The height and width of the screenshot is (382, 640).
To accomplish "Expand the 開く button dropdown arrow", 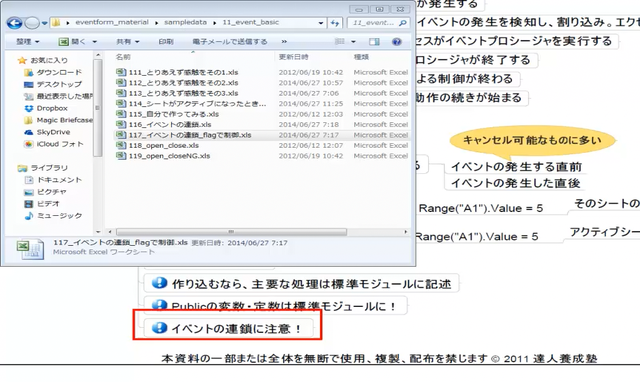I will pos(95,42).
